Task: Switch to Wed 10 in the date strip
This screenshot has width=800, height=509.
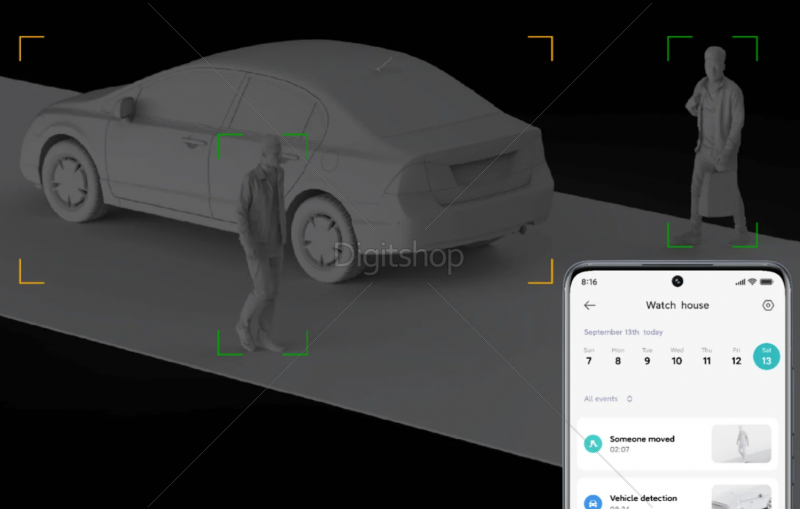Action: [x=677, y=357]
